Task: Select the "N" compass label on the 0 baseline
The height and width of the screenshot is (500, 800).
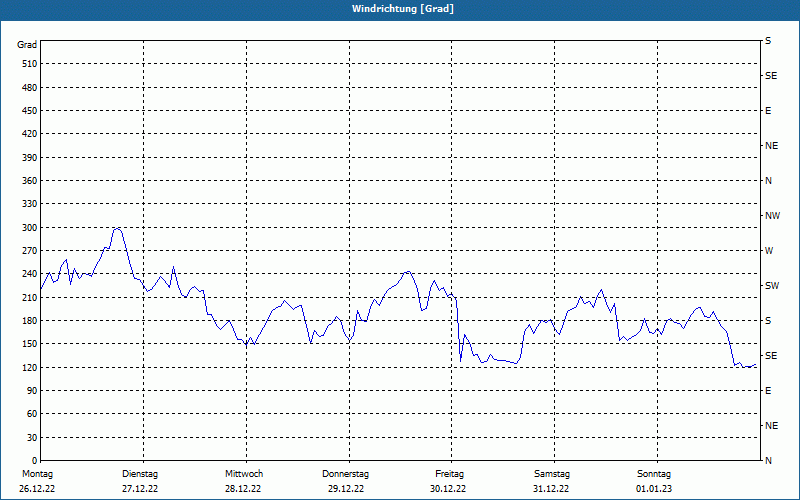Action: [768, 460]
